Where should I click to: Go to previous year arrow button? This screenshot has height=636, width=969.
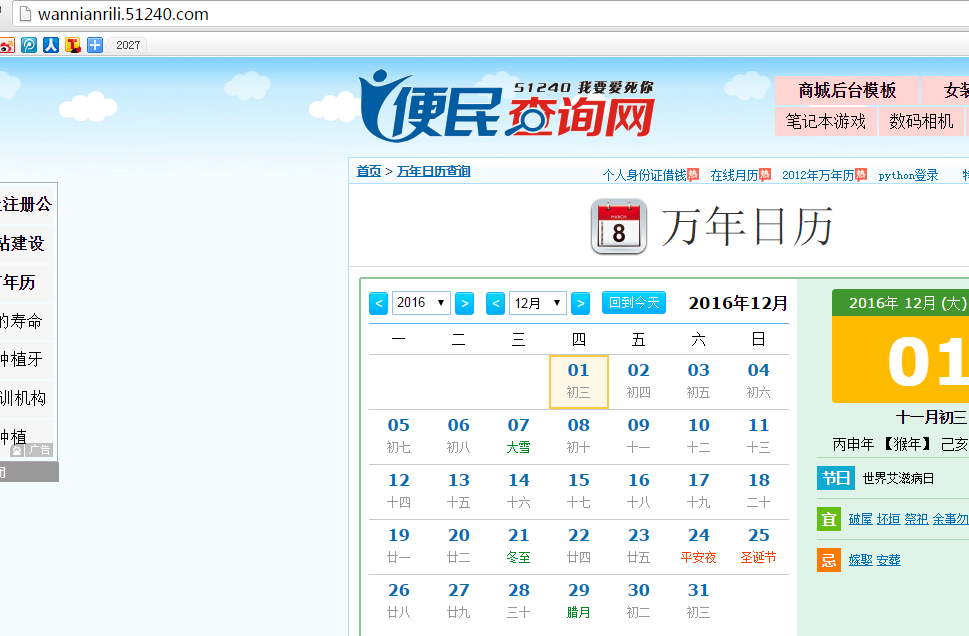point(379,303)
